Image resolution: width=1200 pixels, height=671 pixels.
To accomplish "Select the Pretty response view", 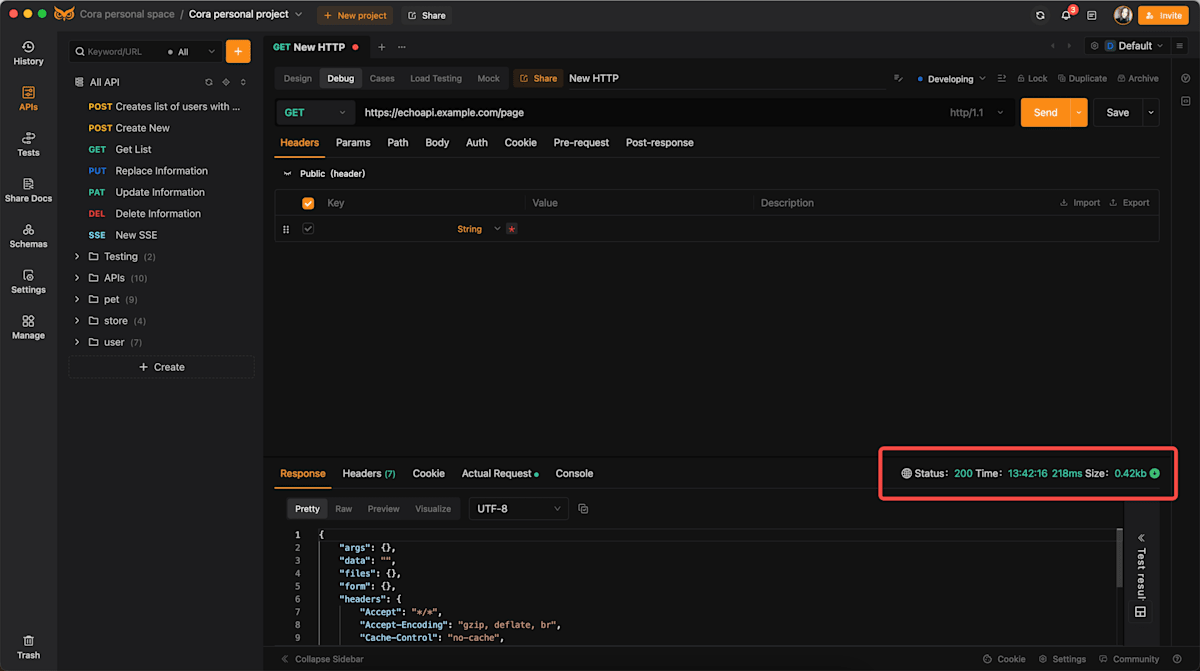I will [x=307, y=509].
